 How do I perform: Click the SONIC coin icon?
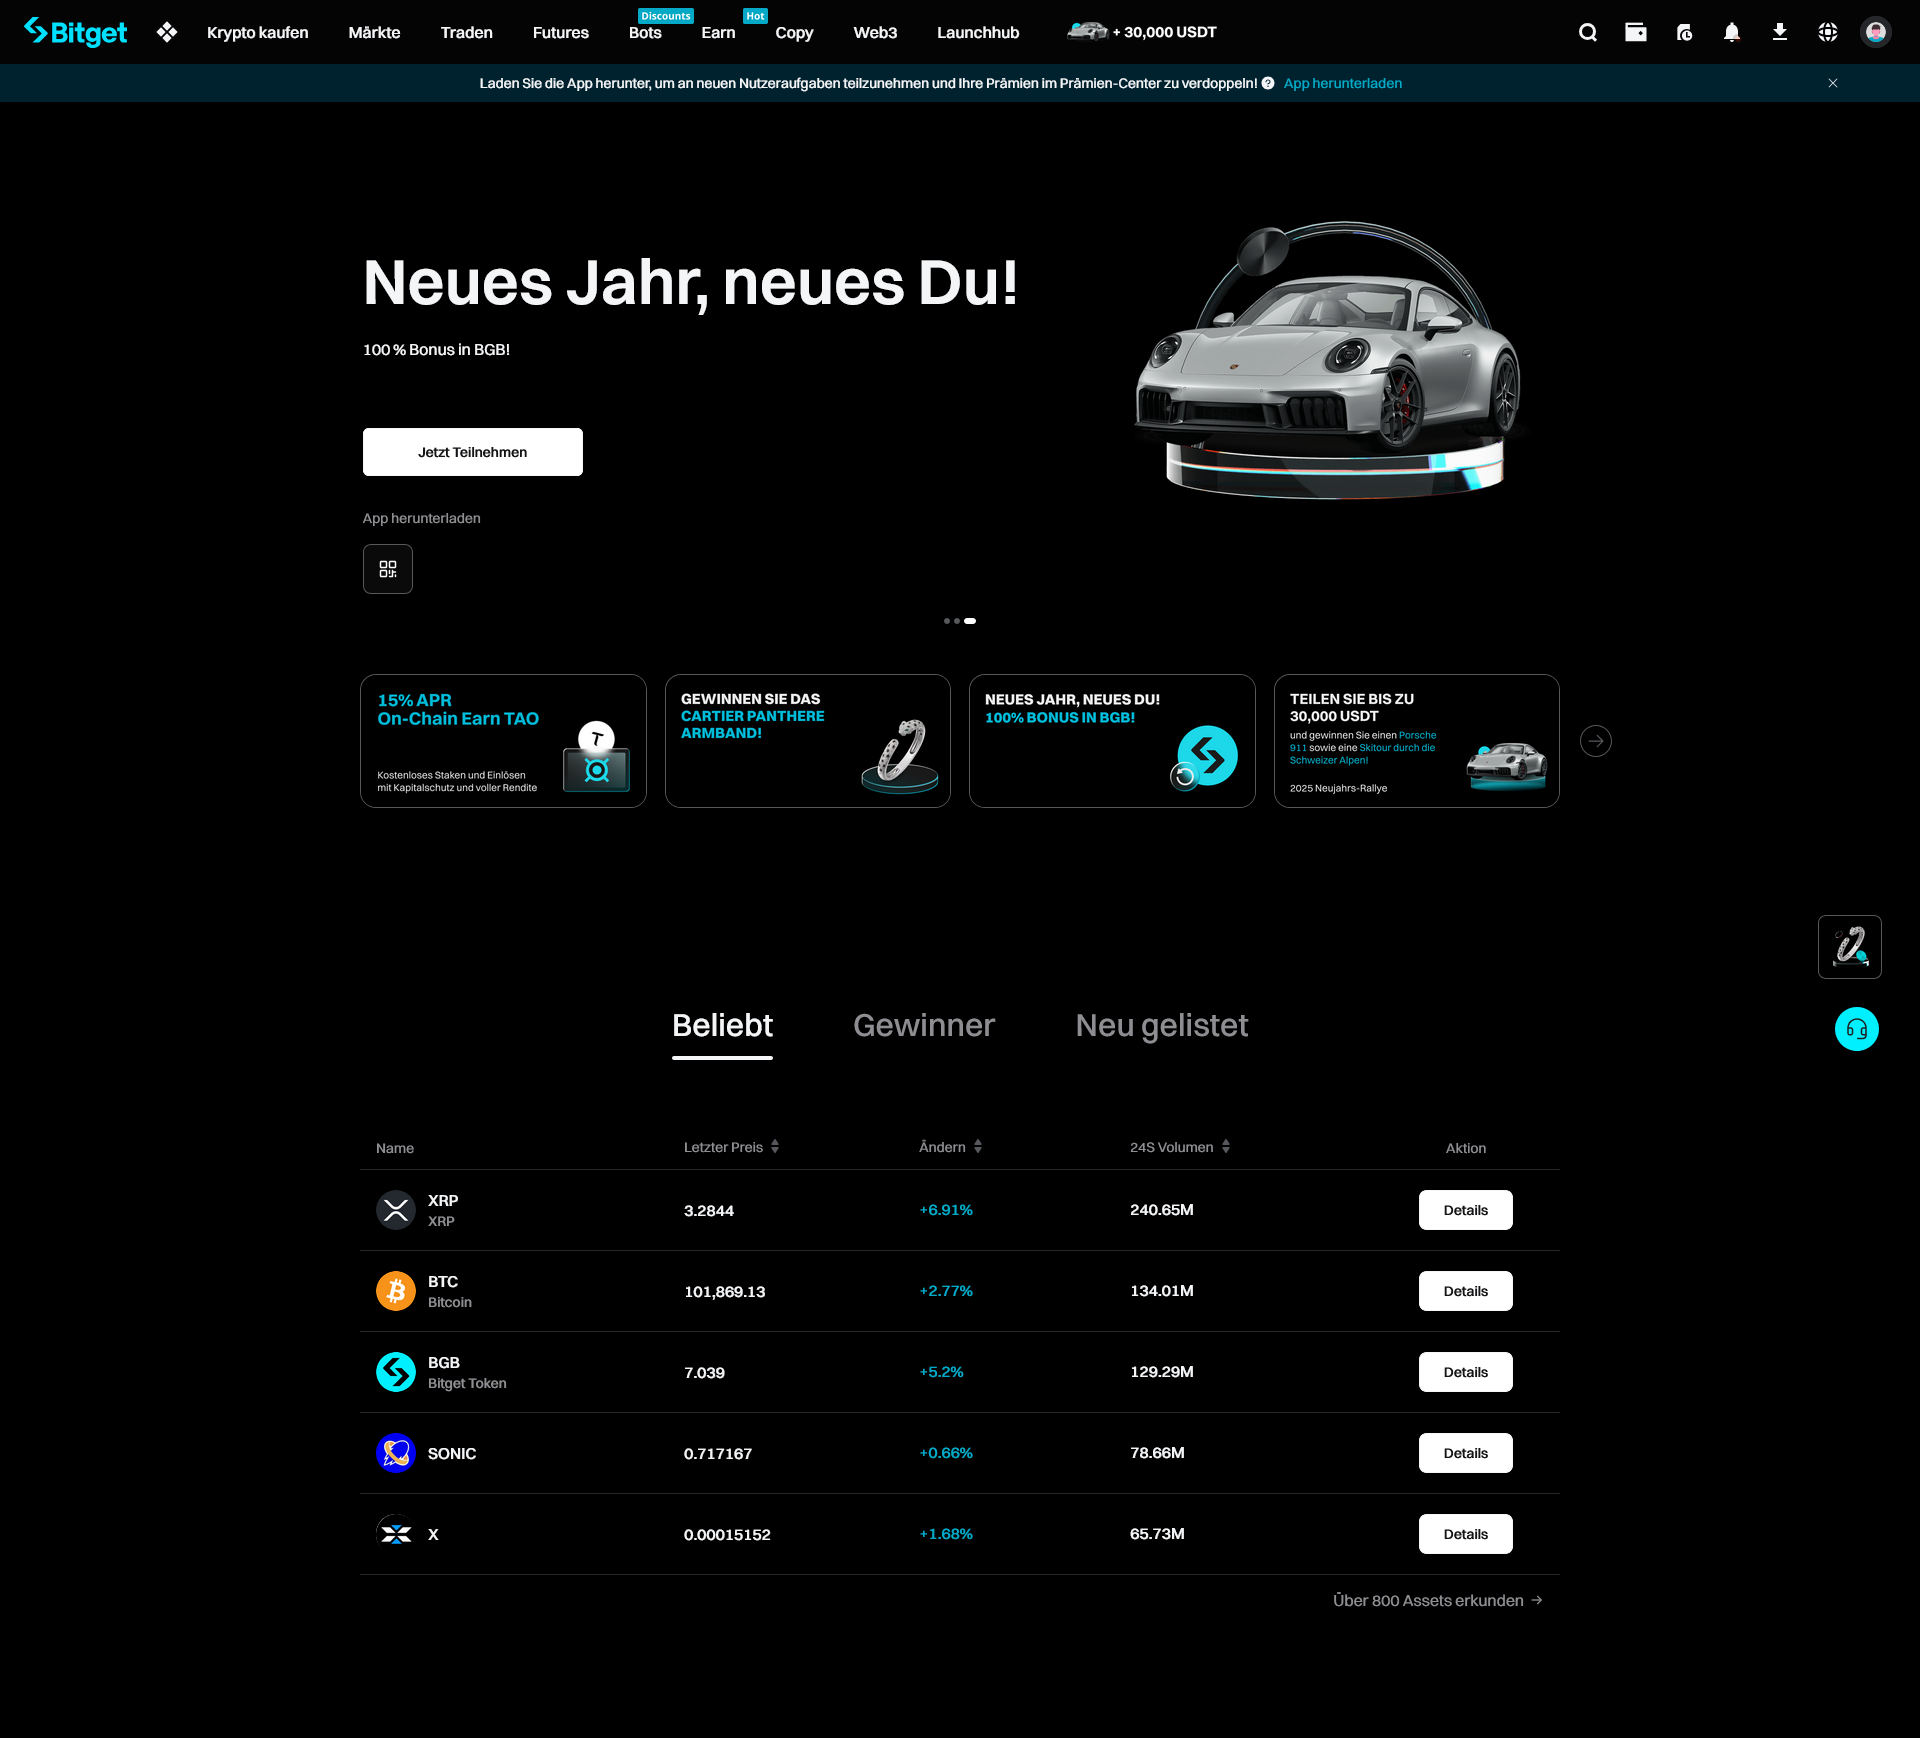point(396,1453)
